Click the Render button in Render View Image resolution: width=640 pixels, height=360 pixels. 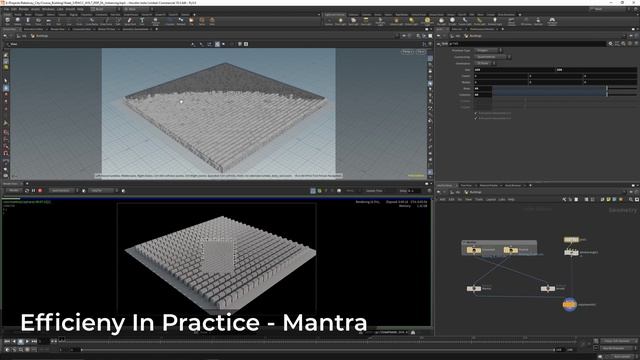tap(13, 191)
